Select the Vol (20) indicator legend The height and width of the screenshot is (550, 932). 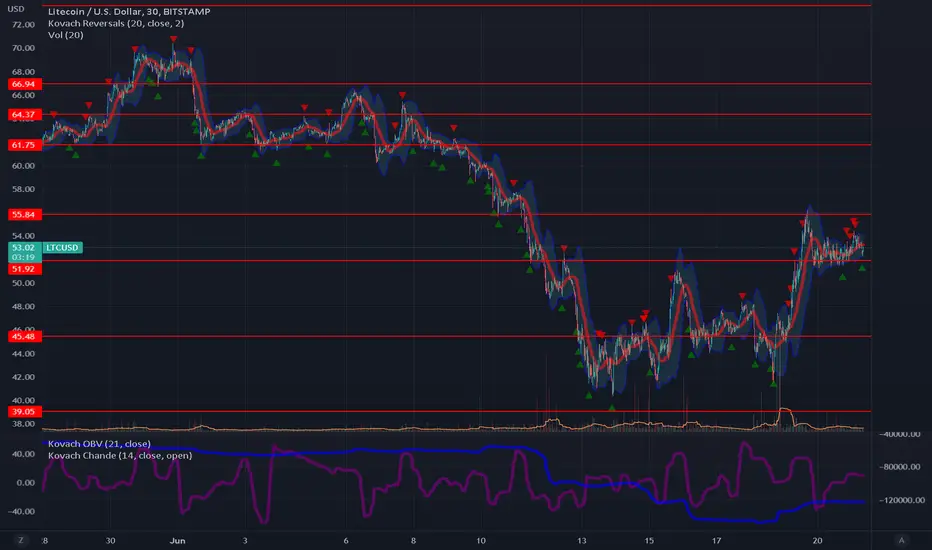[65, 35]
